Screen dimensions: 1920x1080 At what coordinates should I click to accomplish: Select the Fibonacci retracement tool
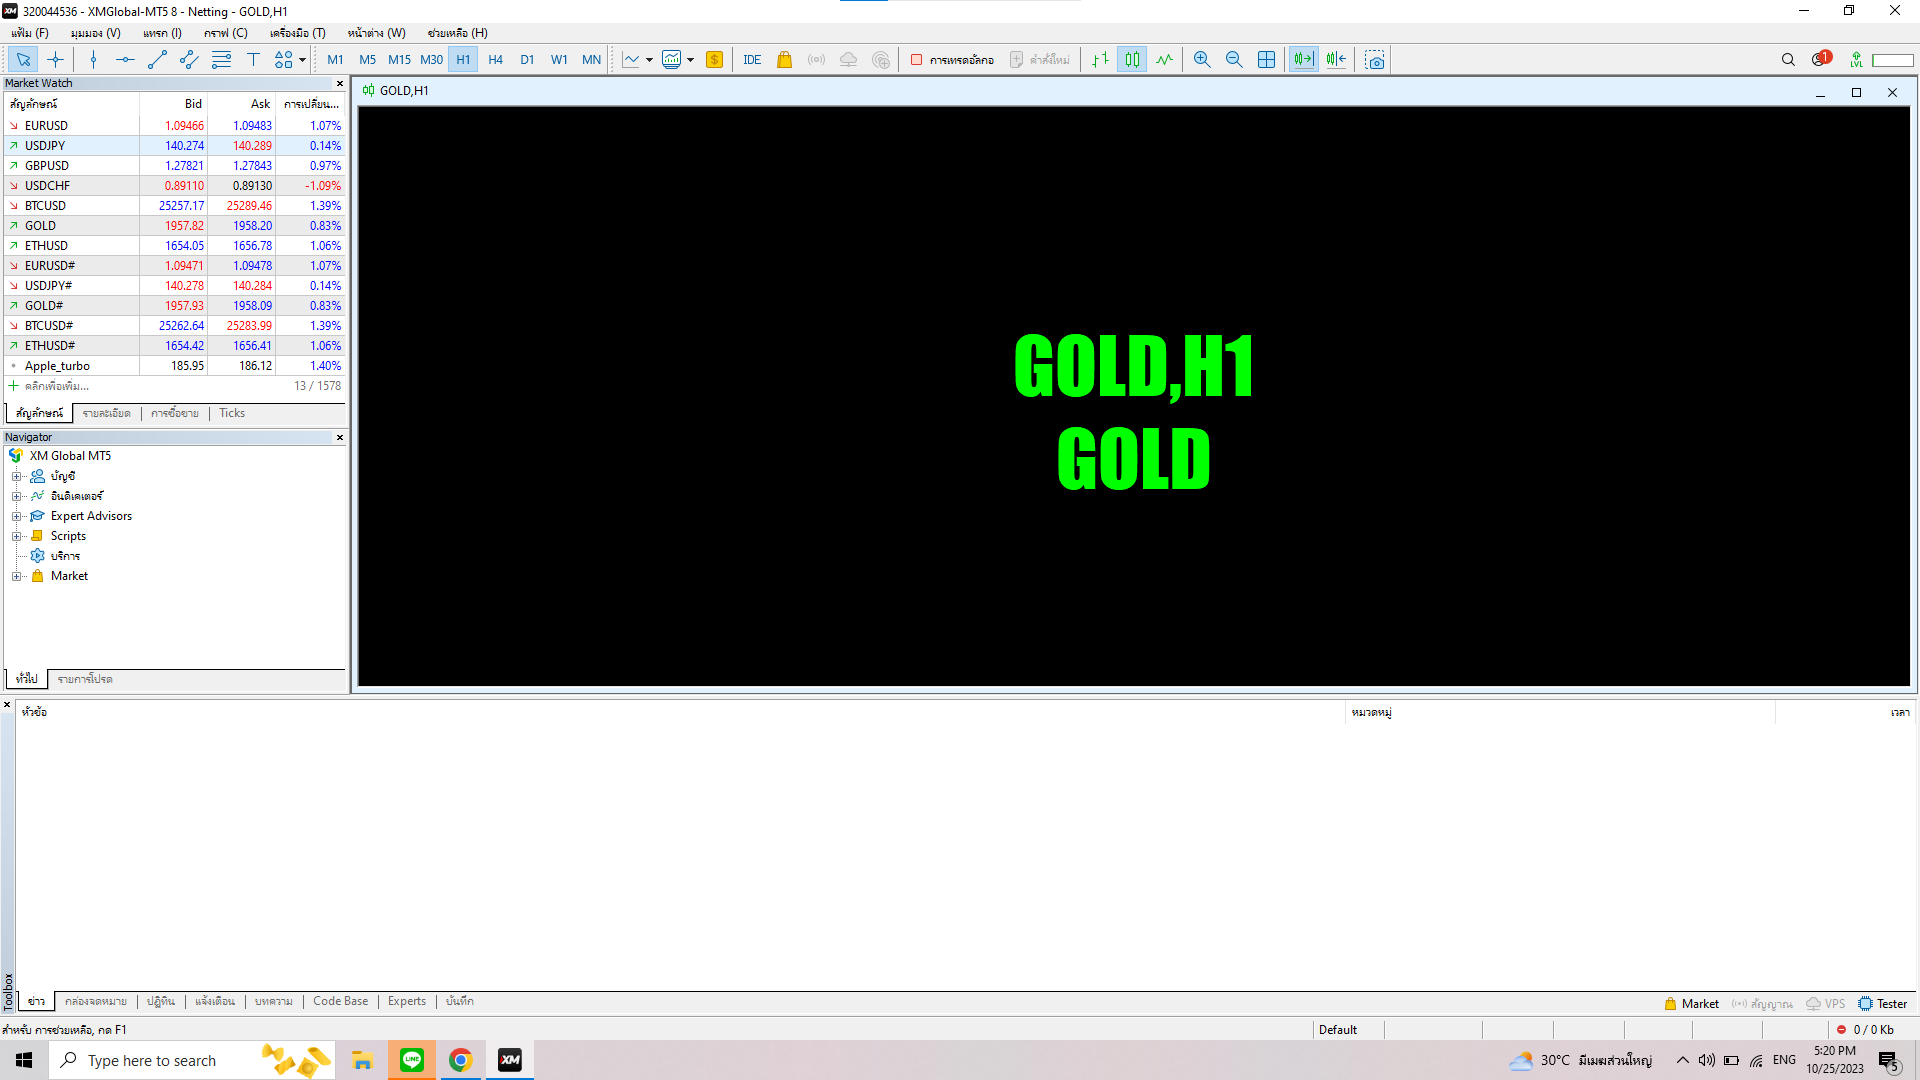tap(221, 60)
